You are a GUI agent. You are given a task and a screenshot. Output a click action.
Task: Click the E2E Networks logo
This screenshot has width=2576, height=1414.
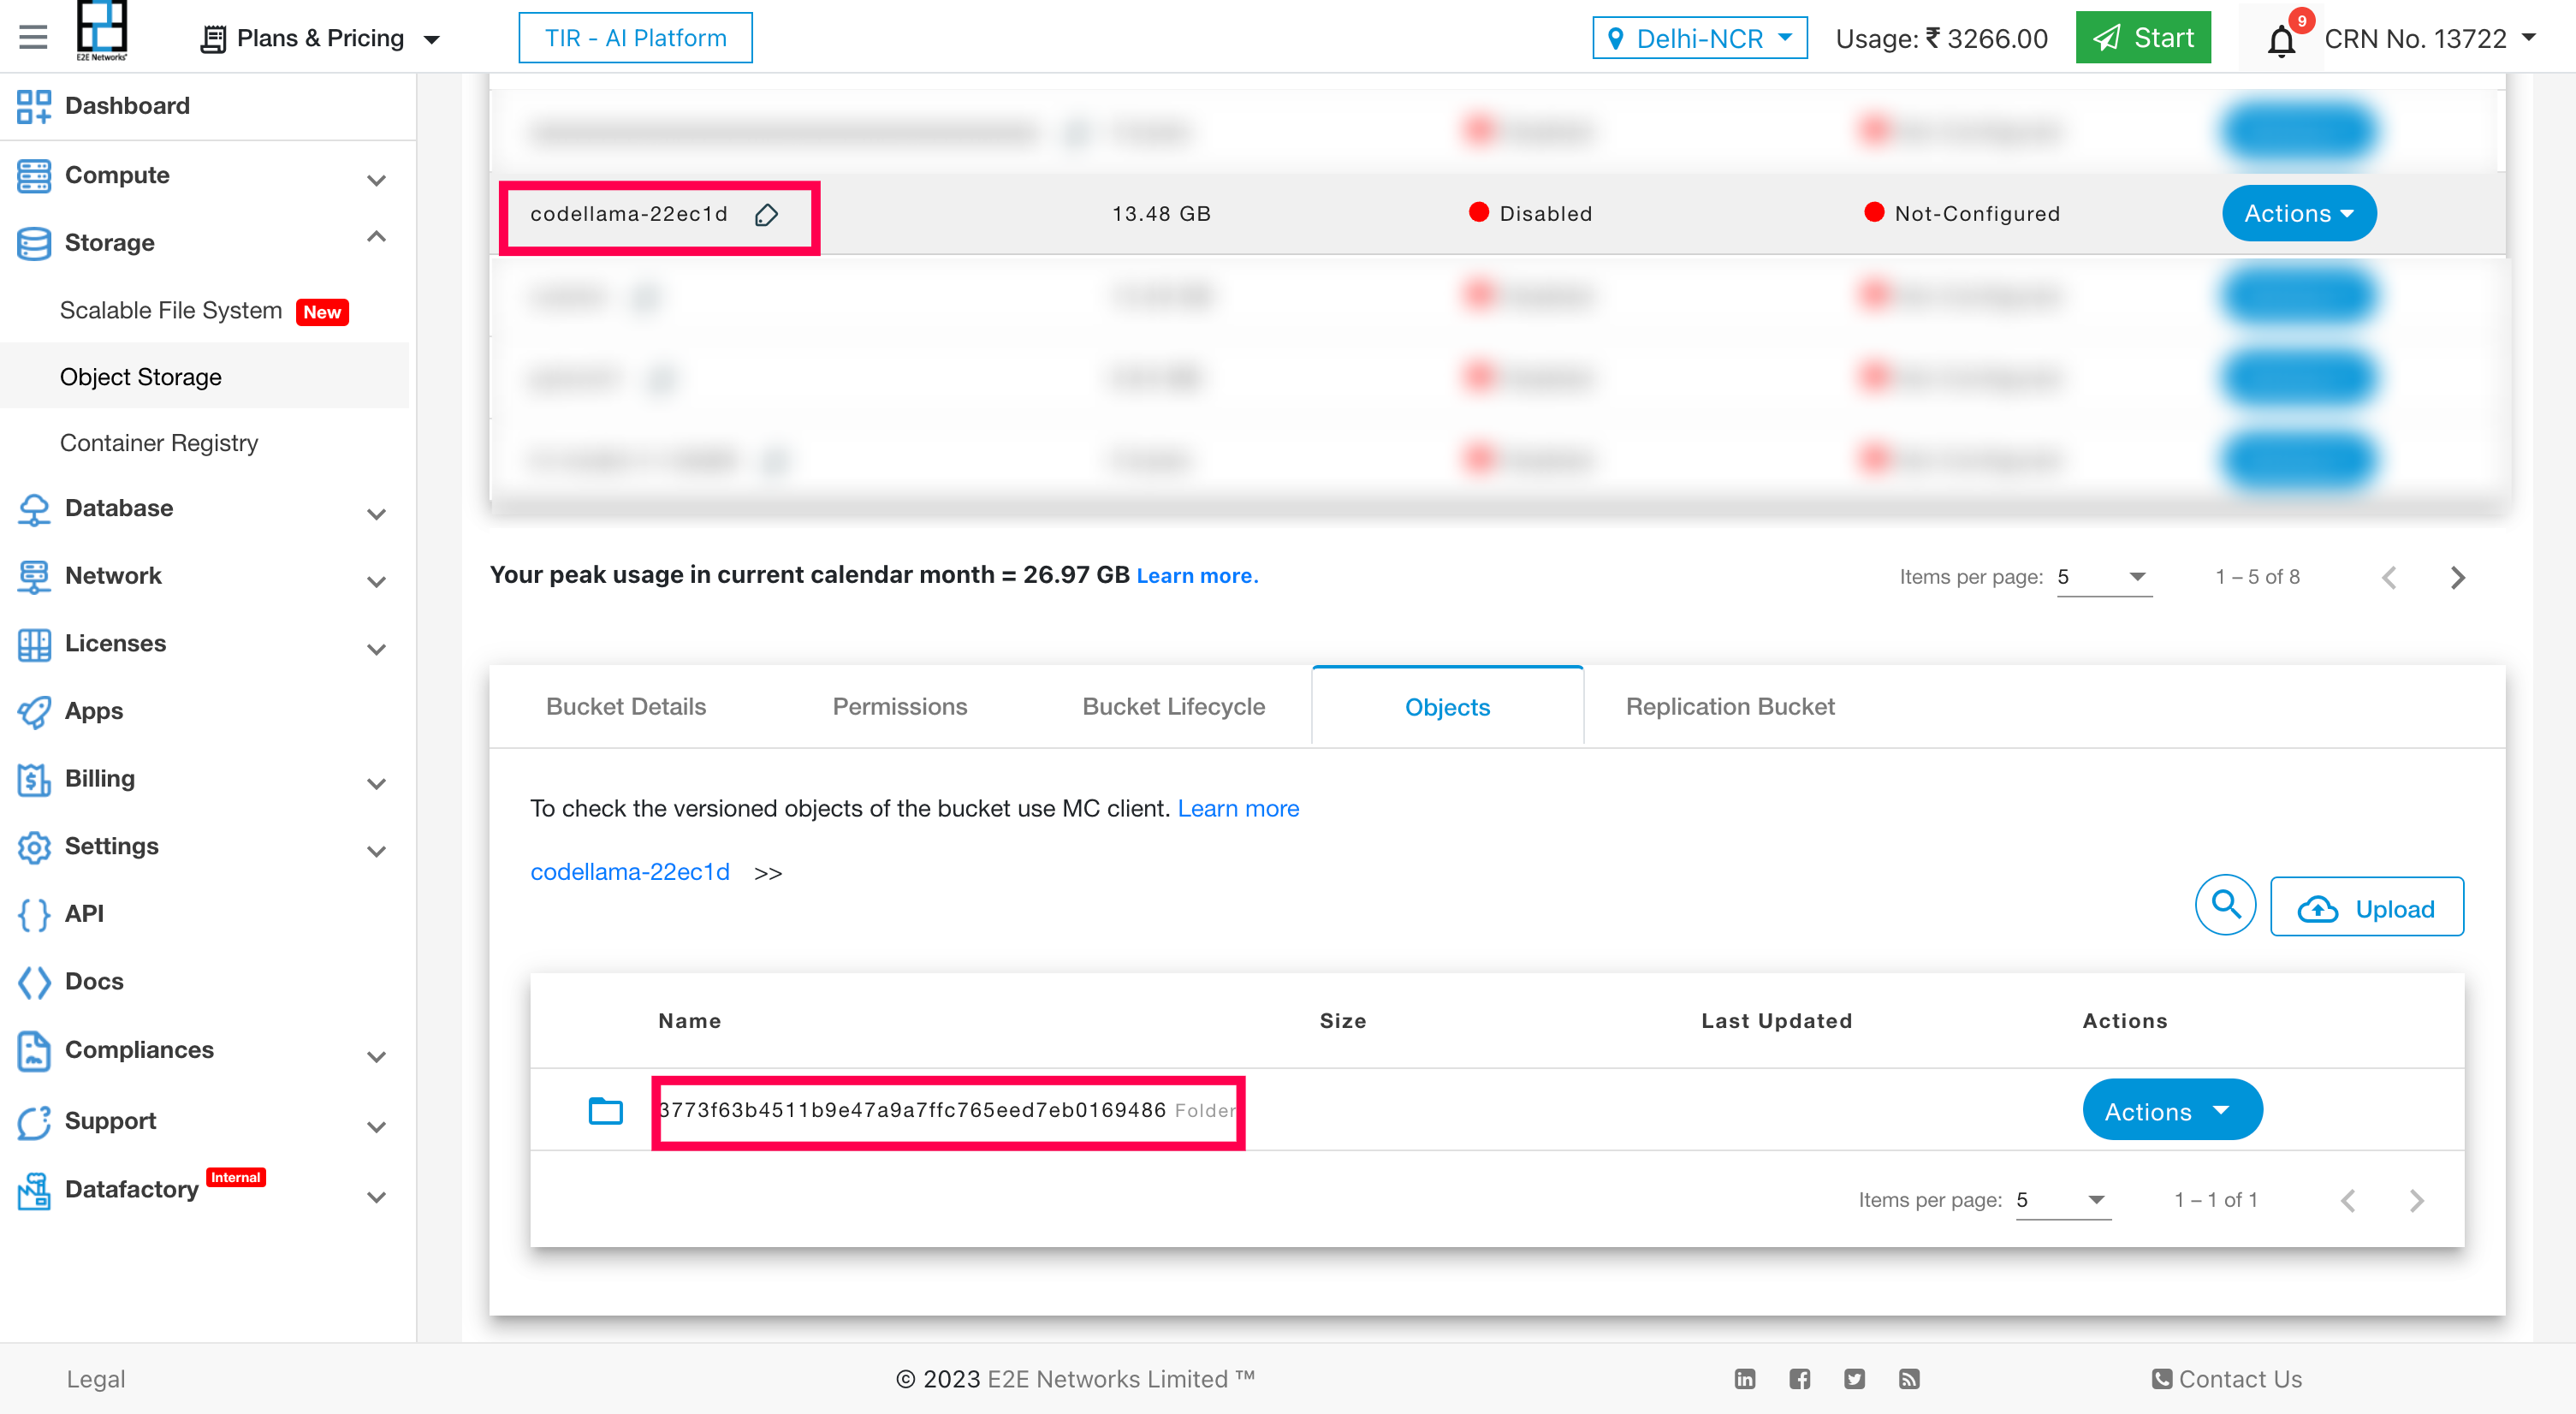click(x=102, y=31)
